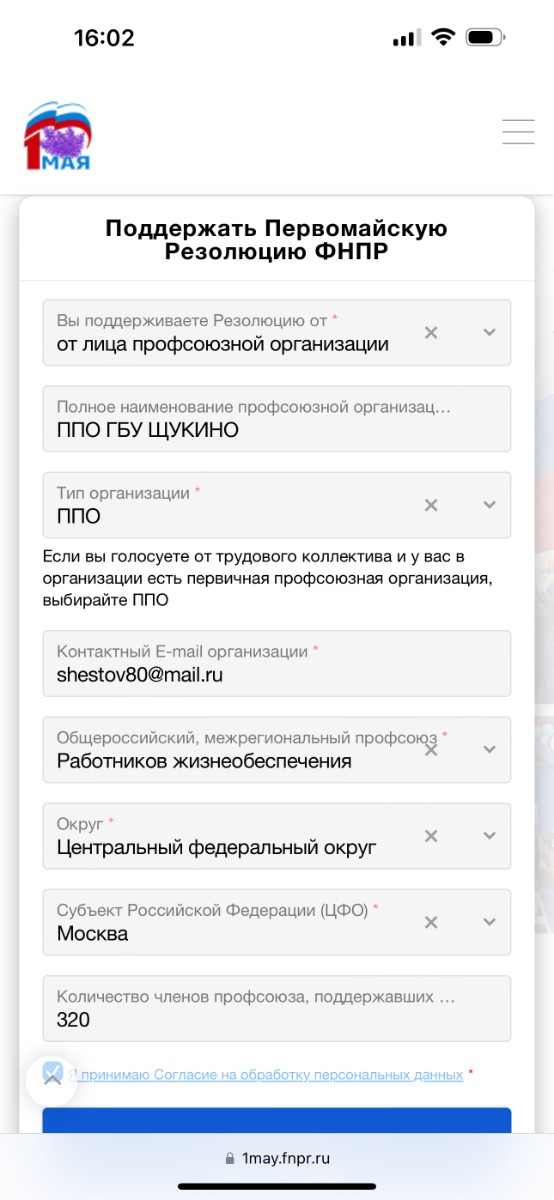The image size is (554, 1200).
Task: Edit the Количество членов профсоюза field
Action: click(x=277, y=1008)
